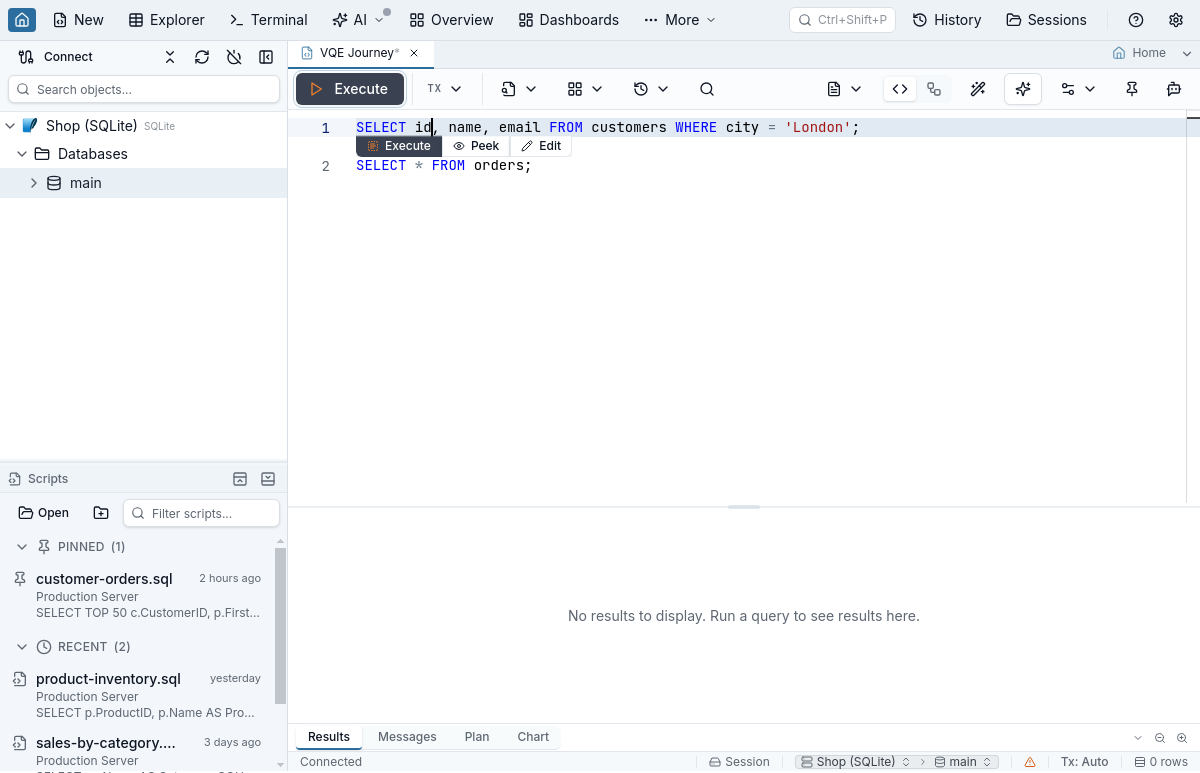Click inline Peek code lens

click(476, 146)
